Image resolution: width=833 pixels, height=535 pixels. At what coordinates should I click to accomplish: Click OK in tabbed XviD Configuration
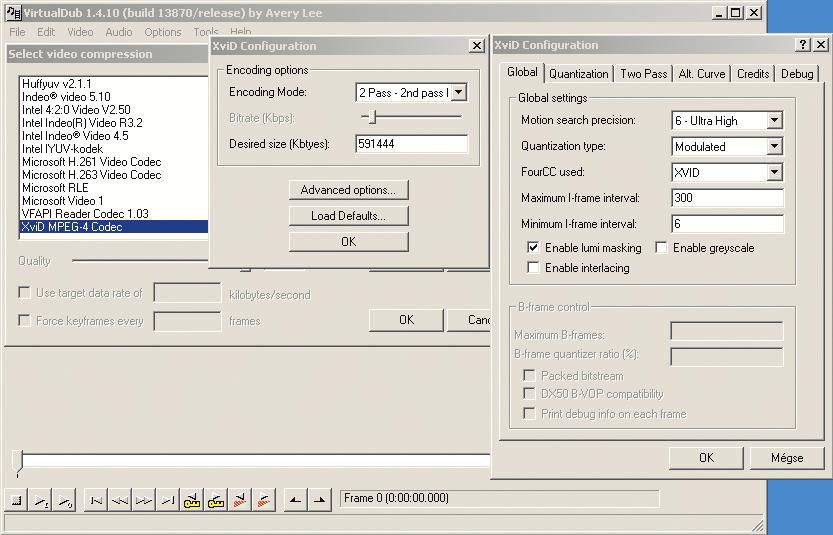point(706,458)
